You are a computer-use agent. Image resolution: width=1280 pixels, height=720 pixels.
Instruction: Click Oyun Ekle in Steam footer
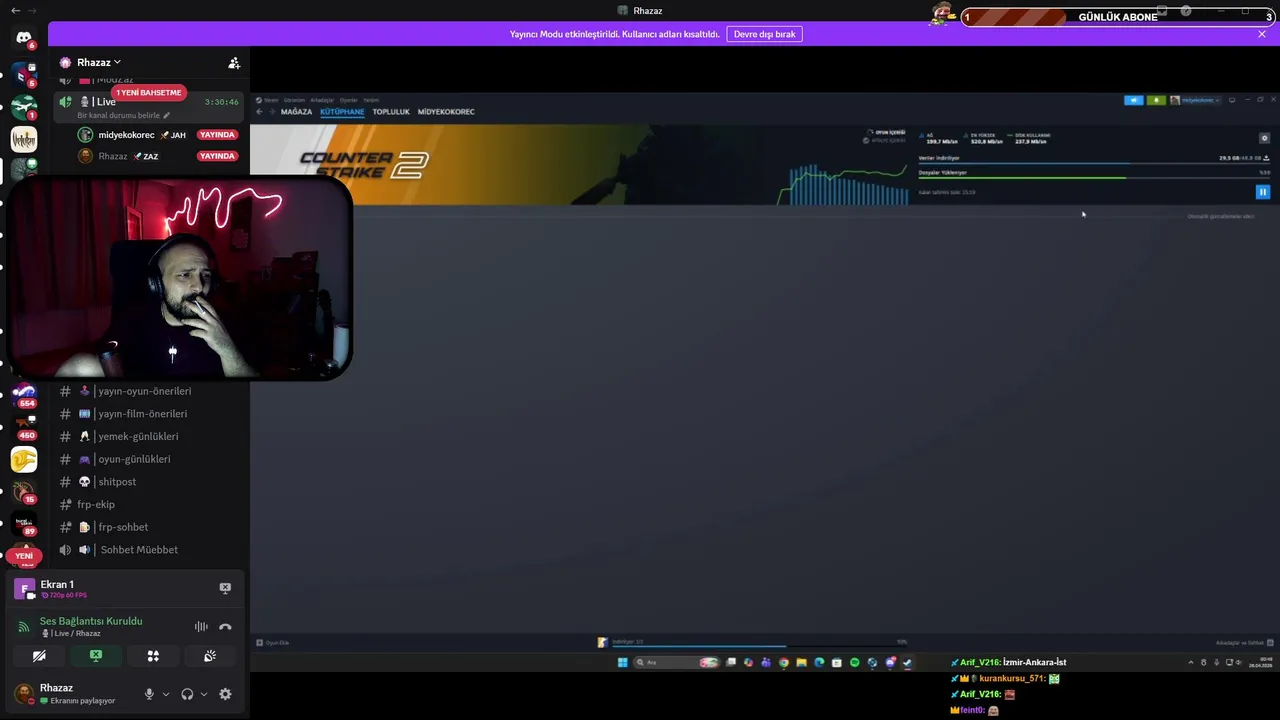(x=273, y=642)
